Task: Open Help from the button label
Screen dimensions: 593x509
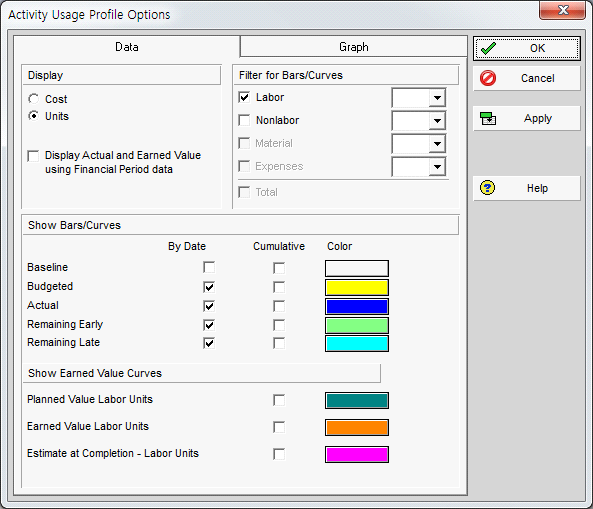Action: coord(537,188)
